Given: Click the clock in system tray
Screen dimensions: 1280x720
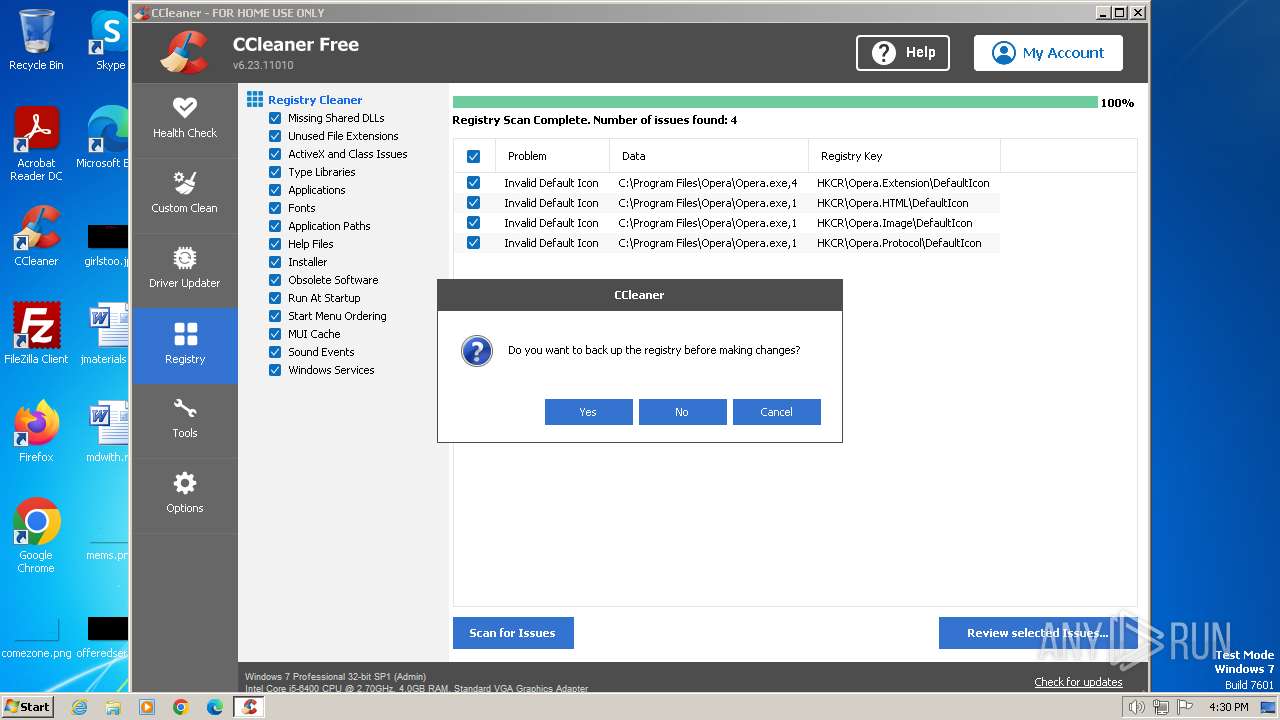Looking at the screenshot, I should coord(1228,707).
